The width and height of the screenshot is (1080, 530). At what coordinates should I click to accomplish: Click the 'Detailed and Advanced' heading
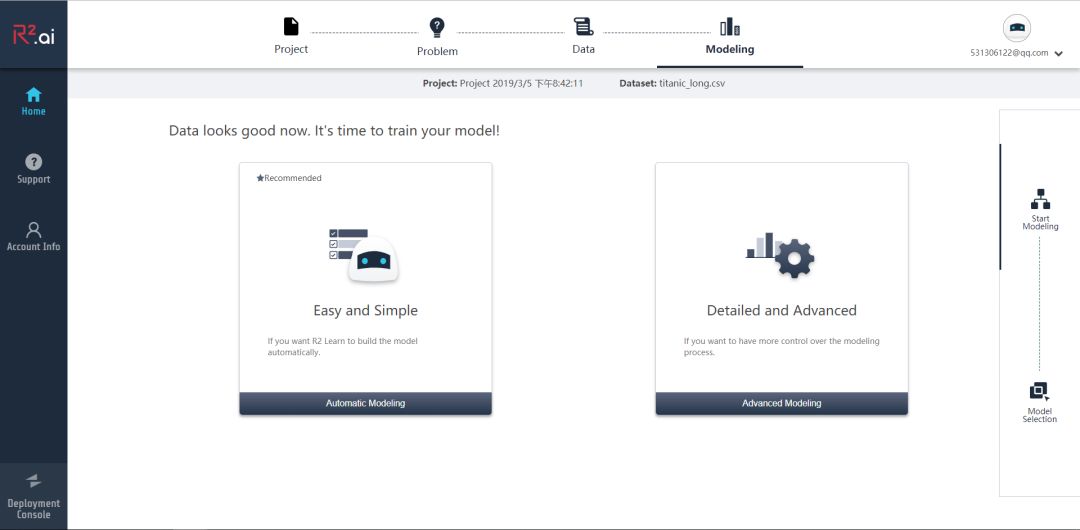pos(781,310)
